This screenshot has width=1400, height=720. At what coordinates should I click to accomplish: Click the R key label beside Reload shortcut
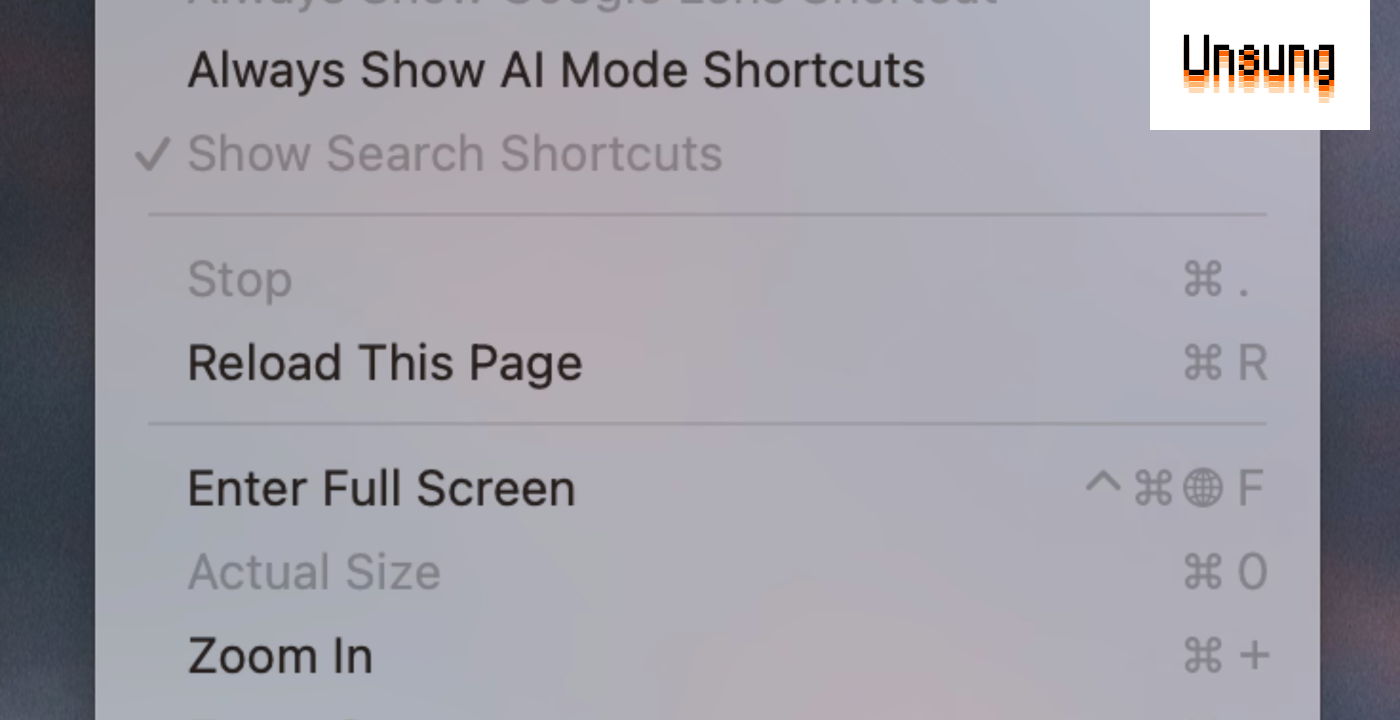1253,362
